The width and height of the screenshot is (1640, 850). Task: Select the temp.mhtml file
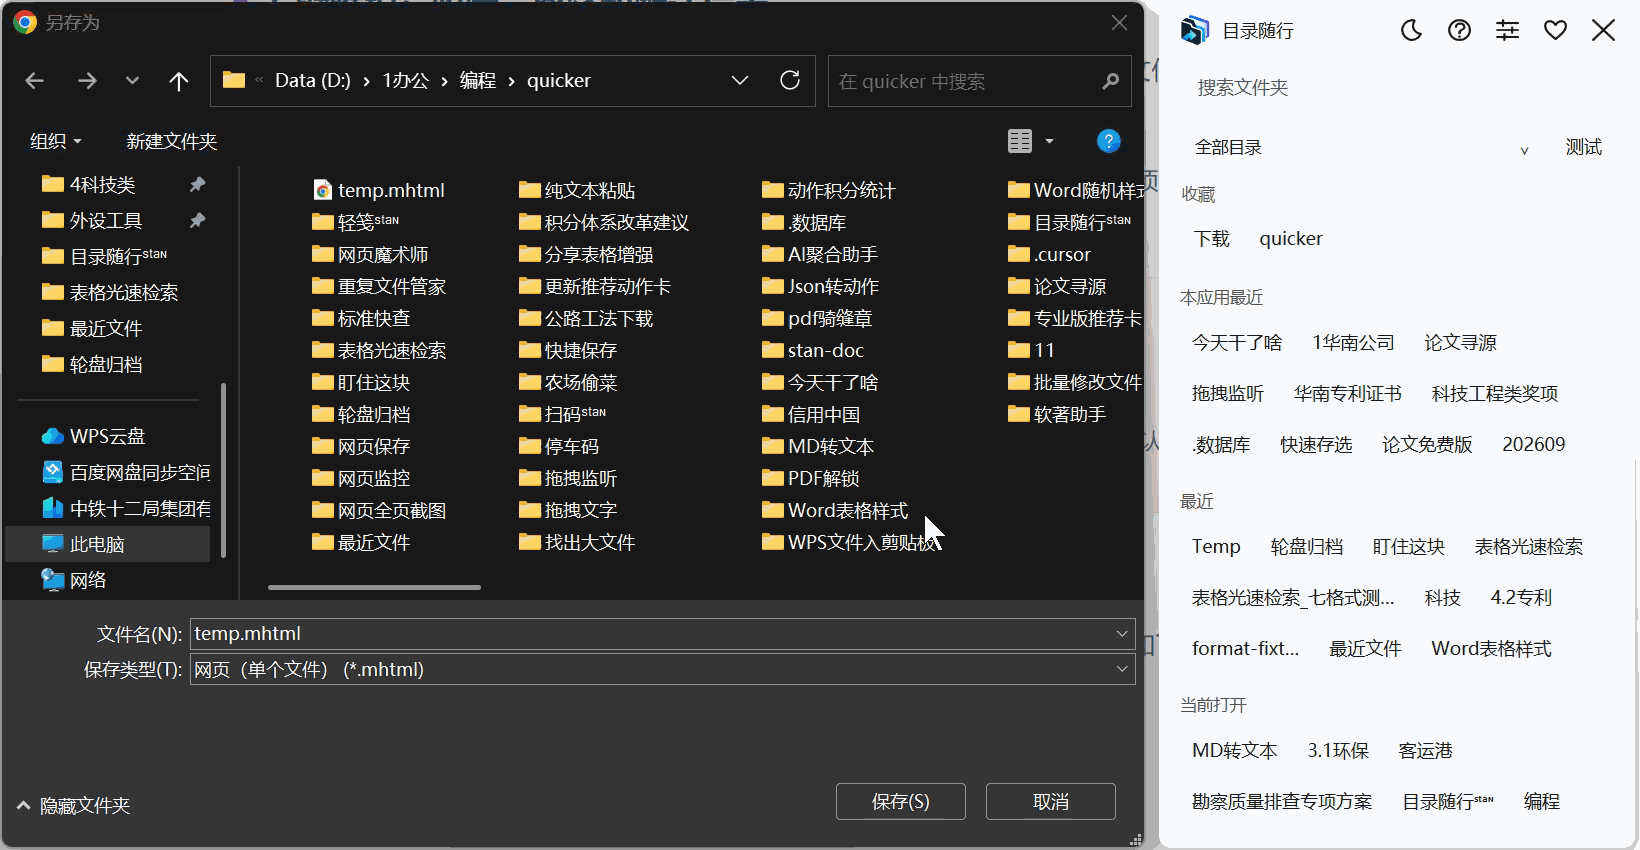pos(379,190)
